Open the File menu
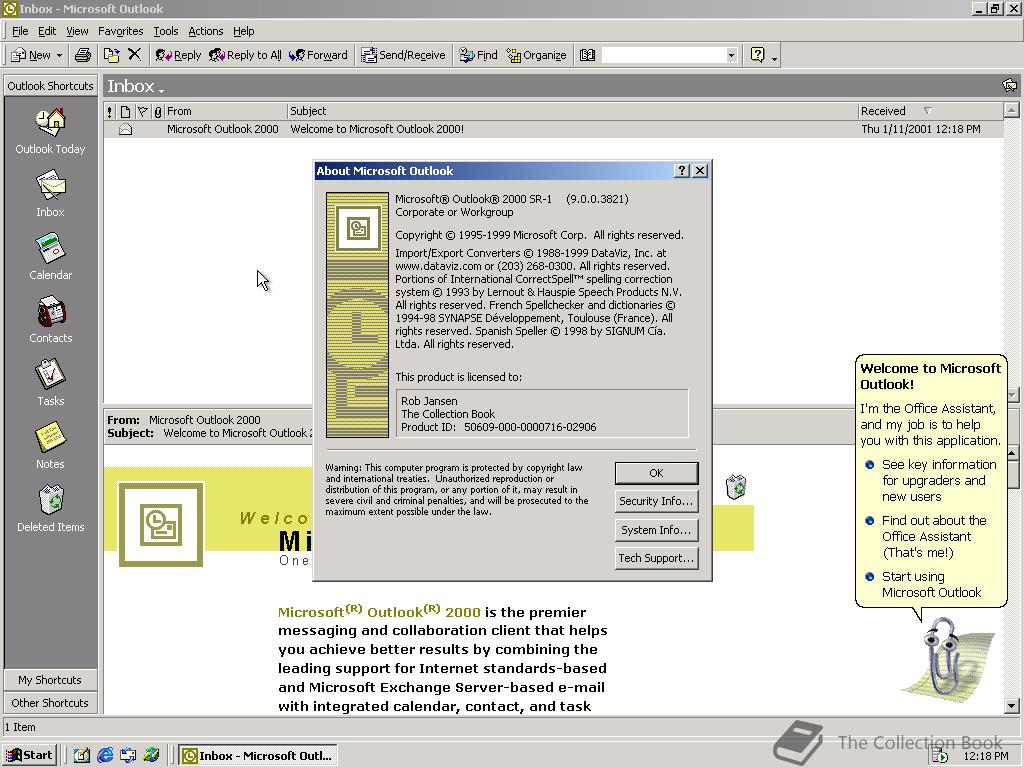The height and width of the screenshot is (768, 1024). pos(20,31)
